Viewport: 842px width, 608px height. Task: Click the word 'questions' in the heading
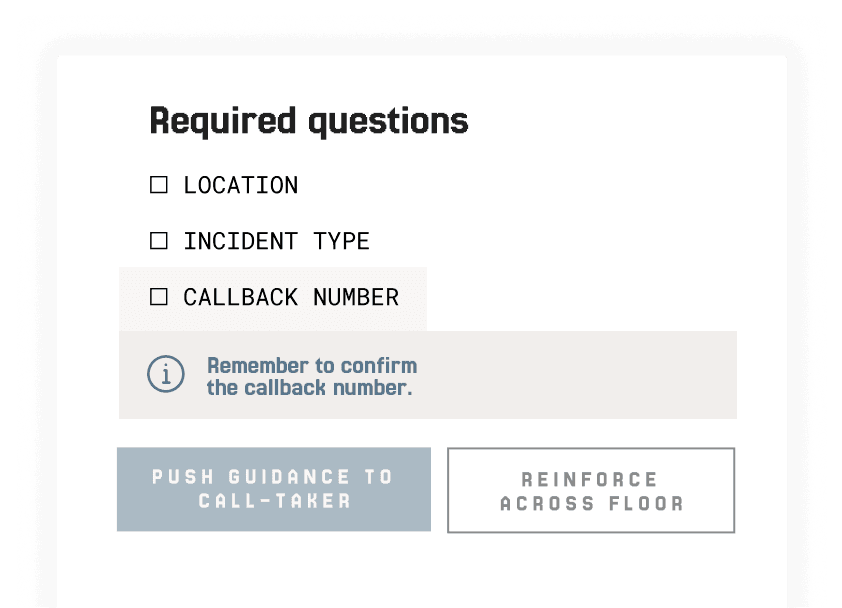(x=388, y=122)
